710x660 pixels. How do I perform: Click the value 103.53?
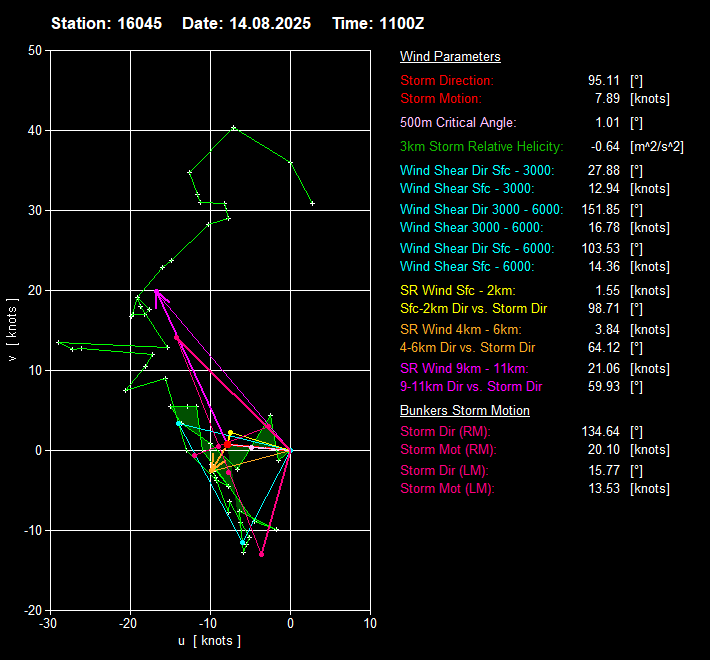600,249
